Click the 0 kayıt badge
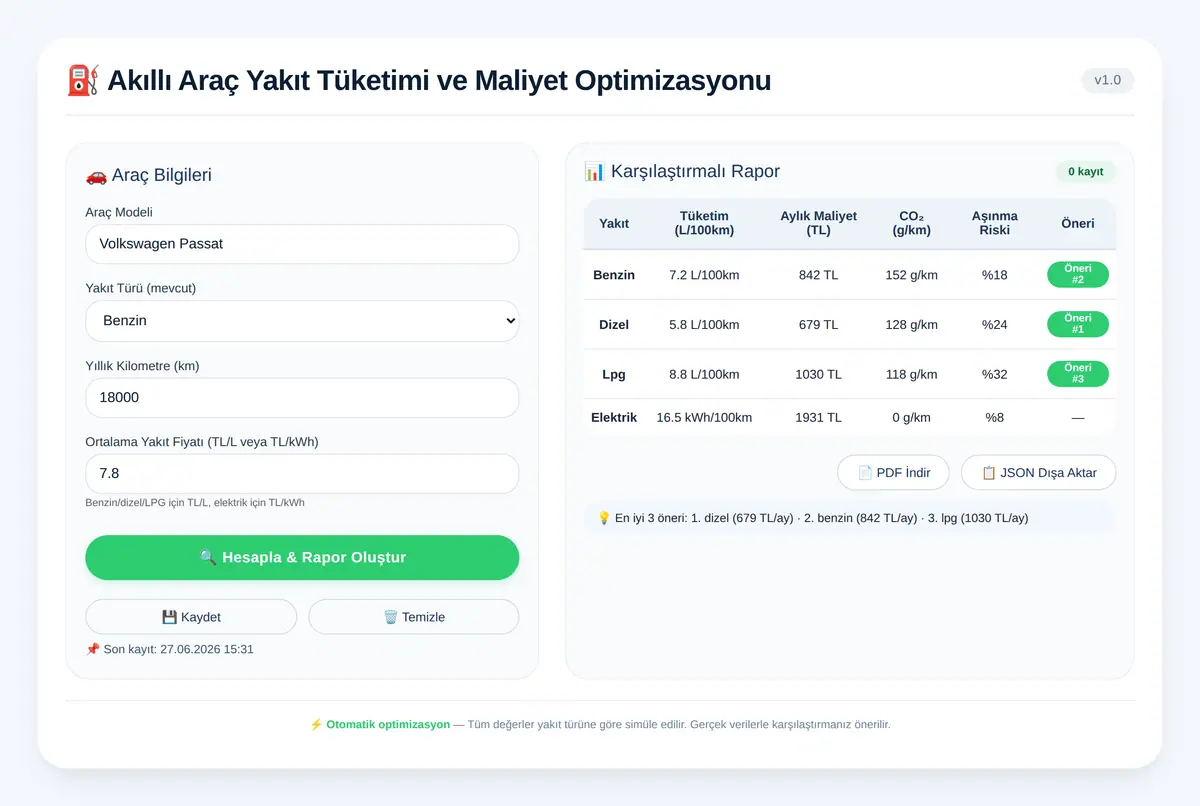This screenshot has width=1200, height=806. (x=1086, y=171)
